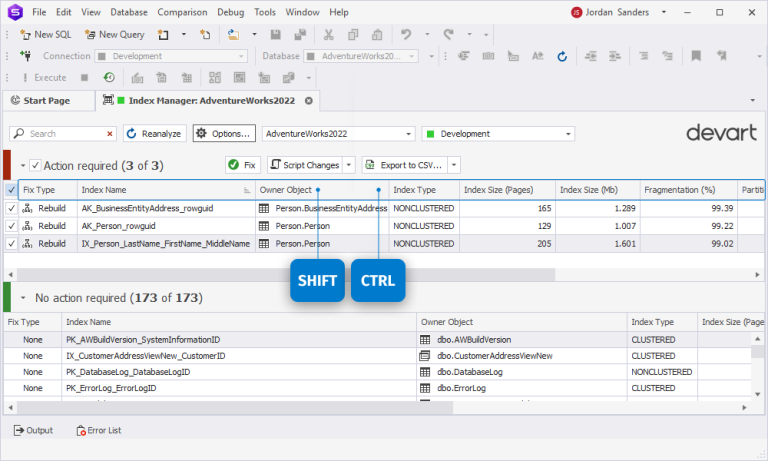Open the AdventureWorks2022 database dropdown
The width and height of the screenshot is (768, 461).
(338, 134)
